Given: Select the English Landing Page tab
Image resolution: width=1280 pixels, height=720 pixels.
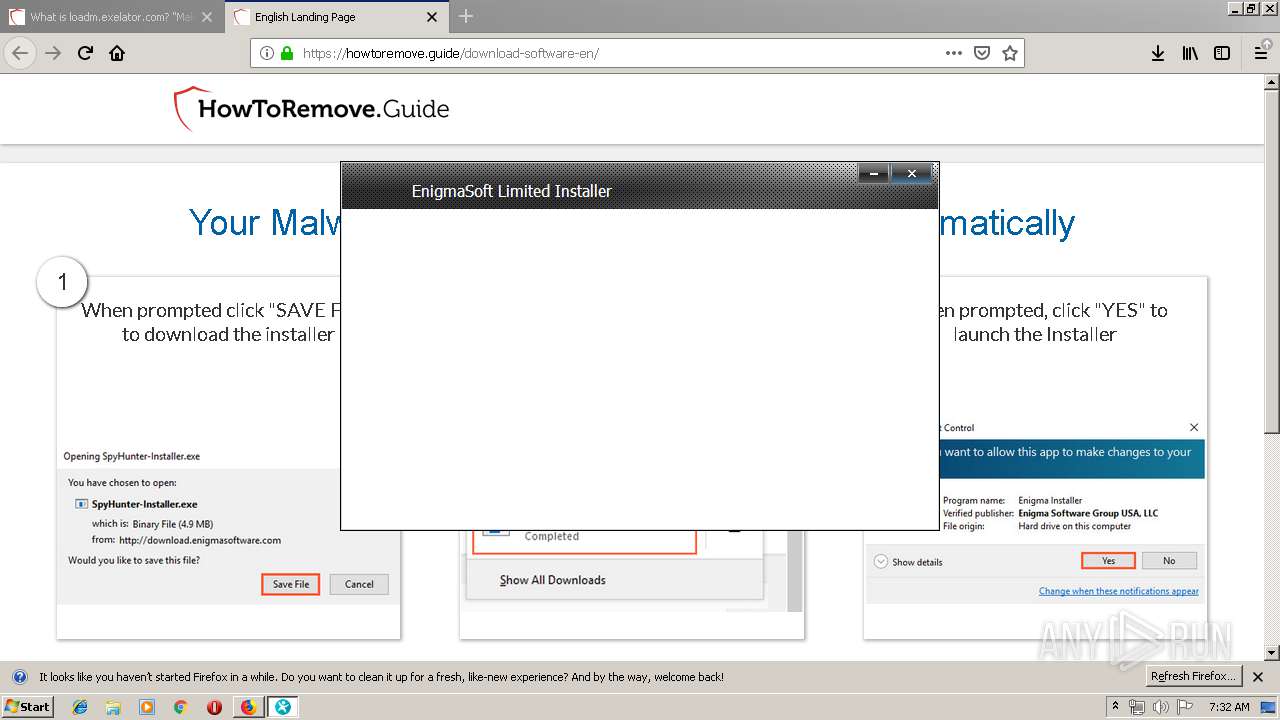Looking at the screenshot, I should click(335, 17).
